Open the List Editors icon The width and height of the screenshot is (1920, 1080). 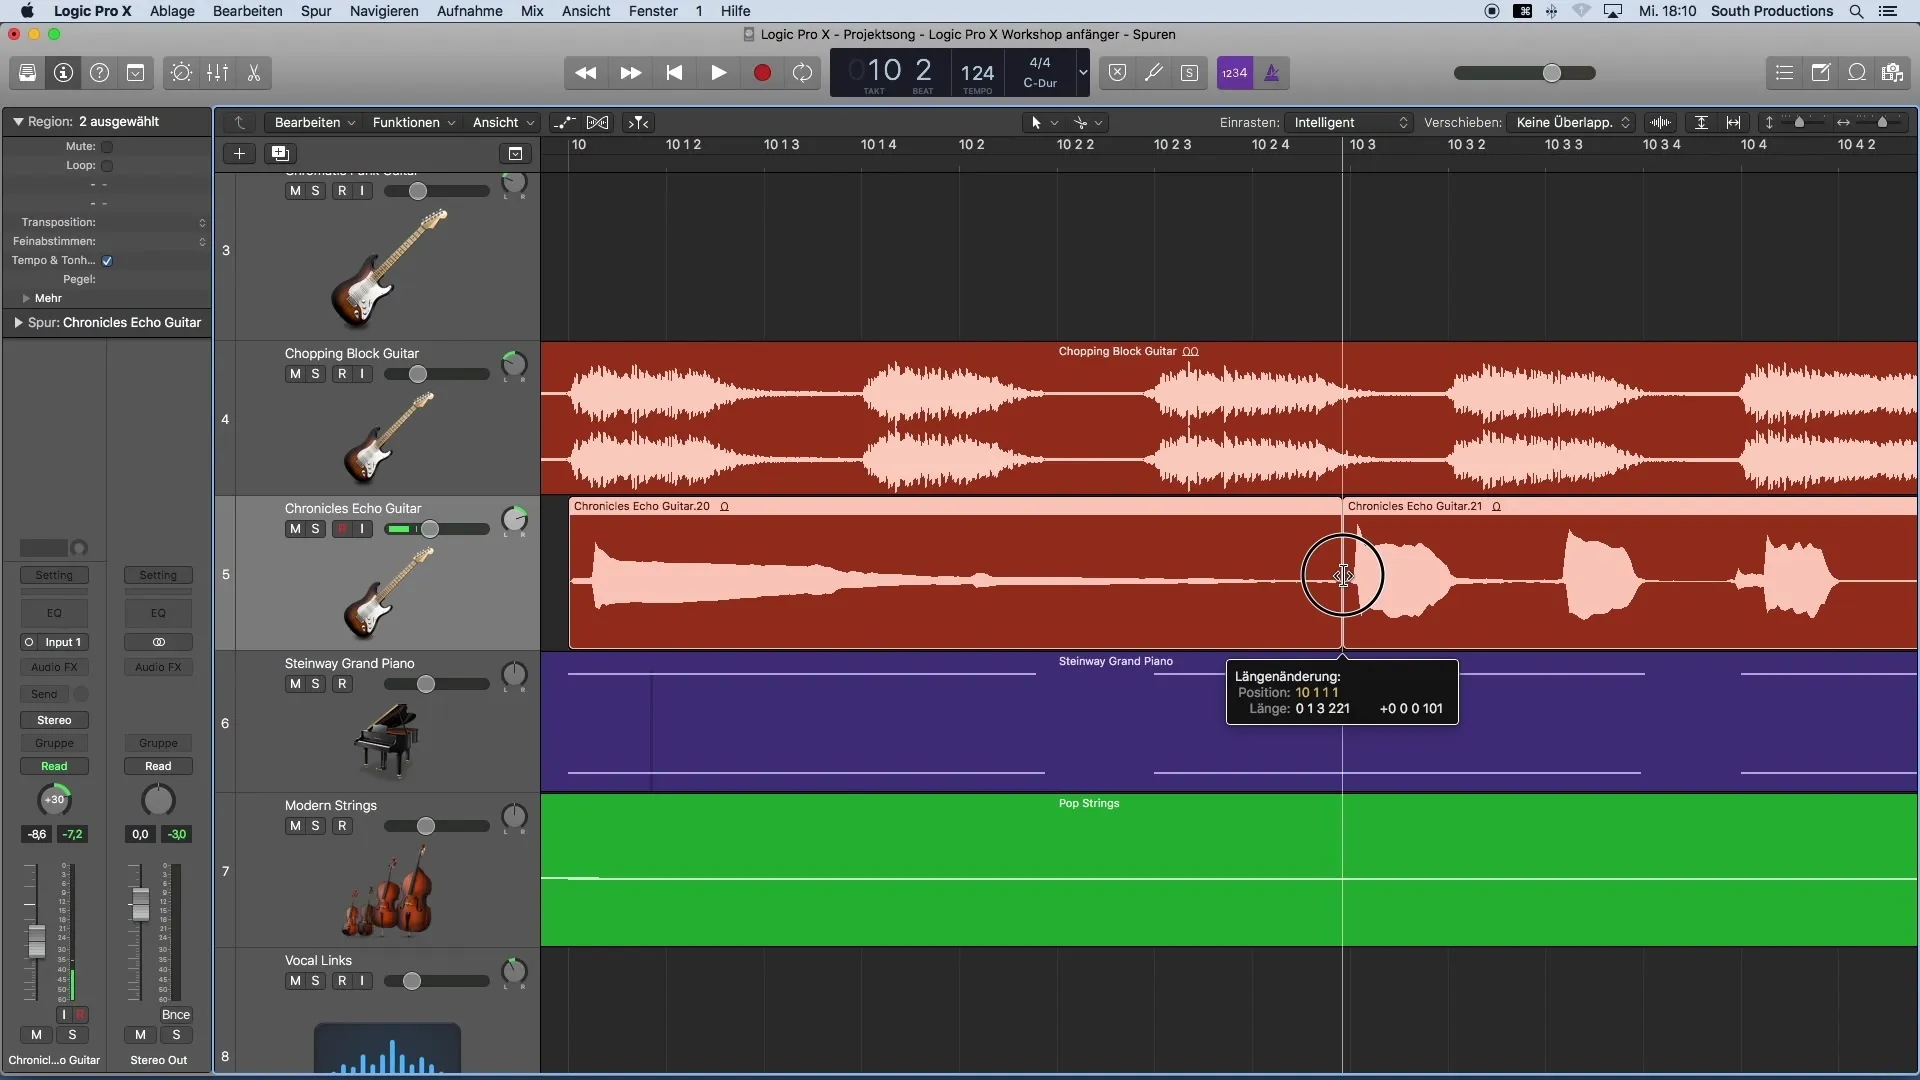1784,73
